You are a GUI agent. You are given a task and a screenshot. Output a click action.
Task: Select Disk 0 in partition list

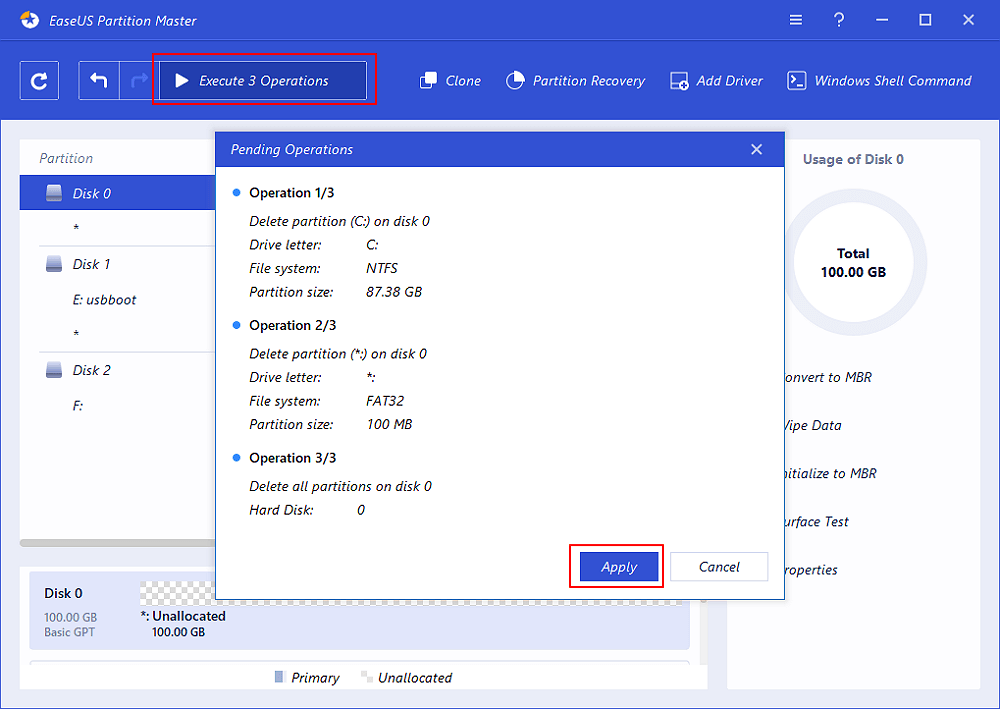pyautogui.click(x=91, y=193)
